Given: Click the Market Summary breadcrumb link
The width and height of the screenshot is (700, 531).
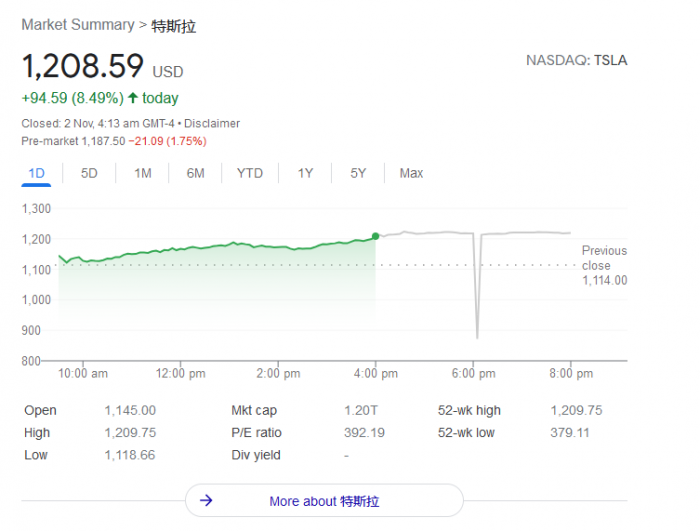Looking at the screenshot, I should (x=77, y=25).
